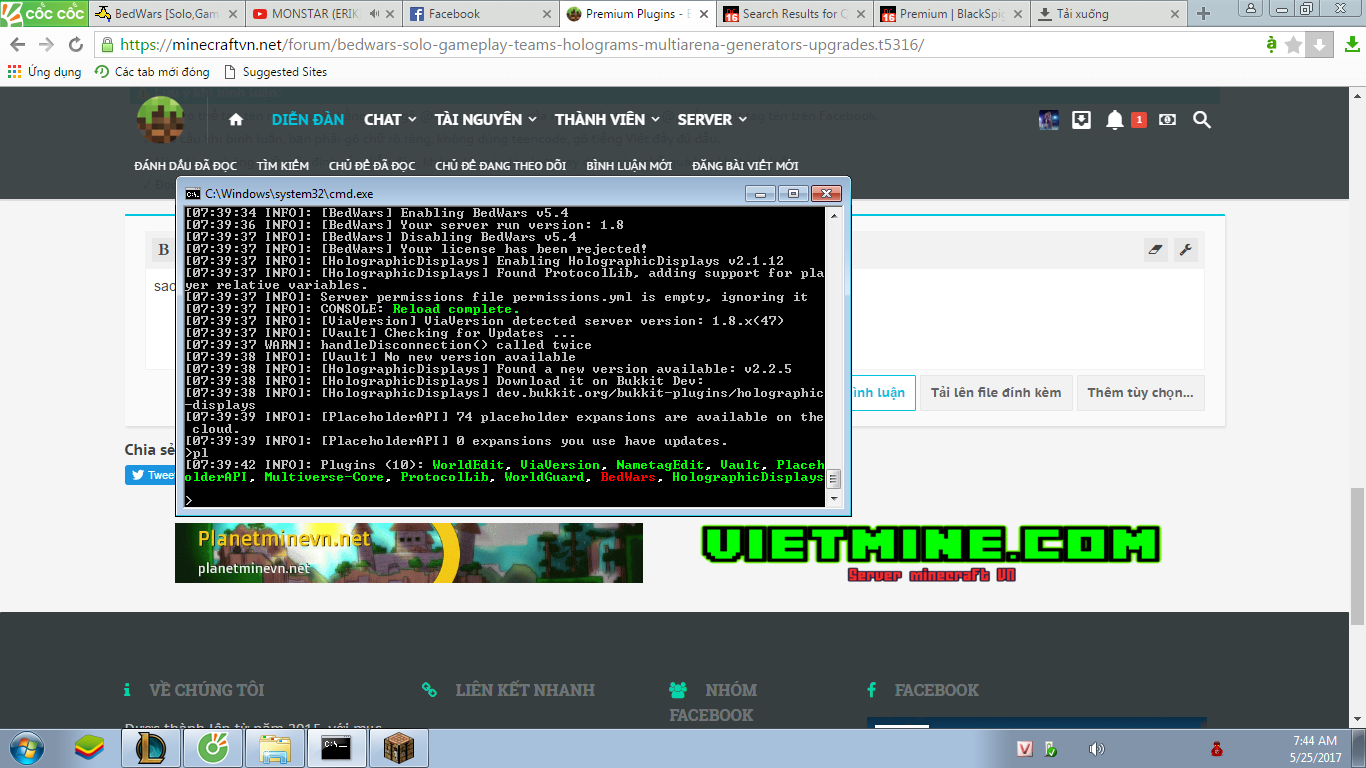Mute the MONSTAR tab audio icon
This screenshot has height=768, width=1366.
[374, 14]
